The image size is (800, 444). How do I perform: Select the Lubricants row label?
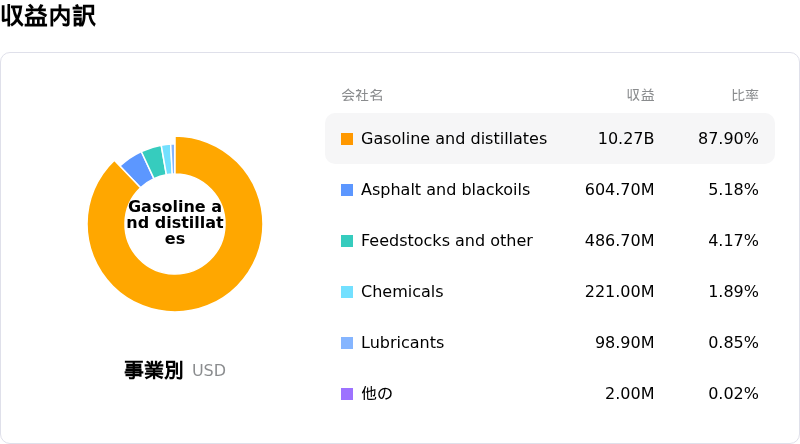[403, 342]
